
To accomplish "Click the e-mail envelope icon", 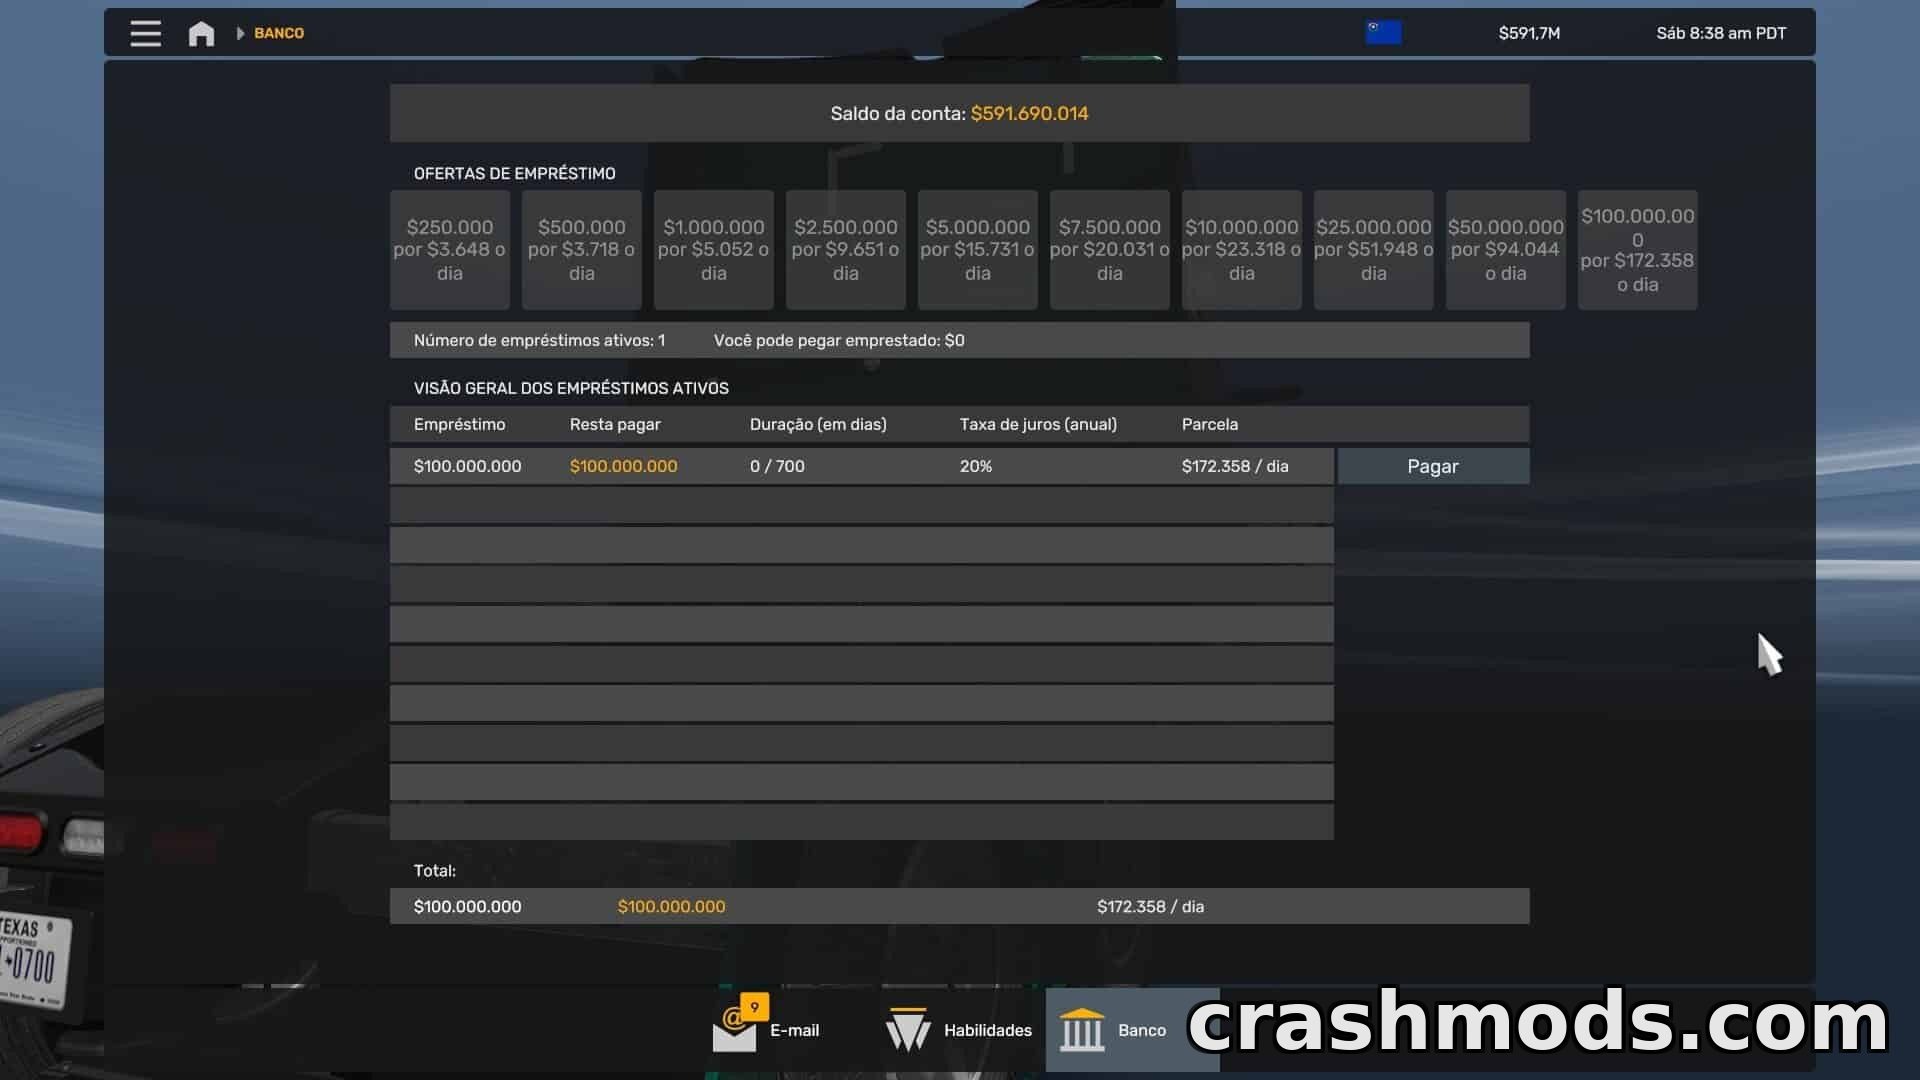I will point(734,1032).
